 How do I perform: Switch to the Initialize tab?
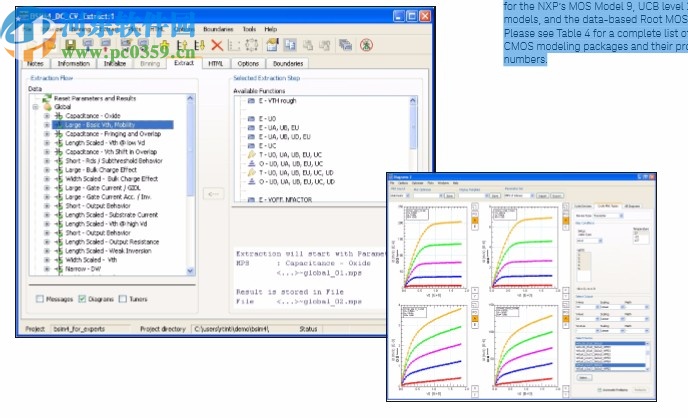[115, 64]
